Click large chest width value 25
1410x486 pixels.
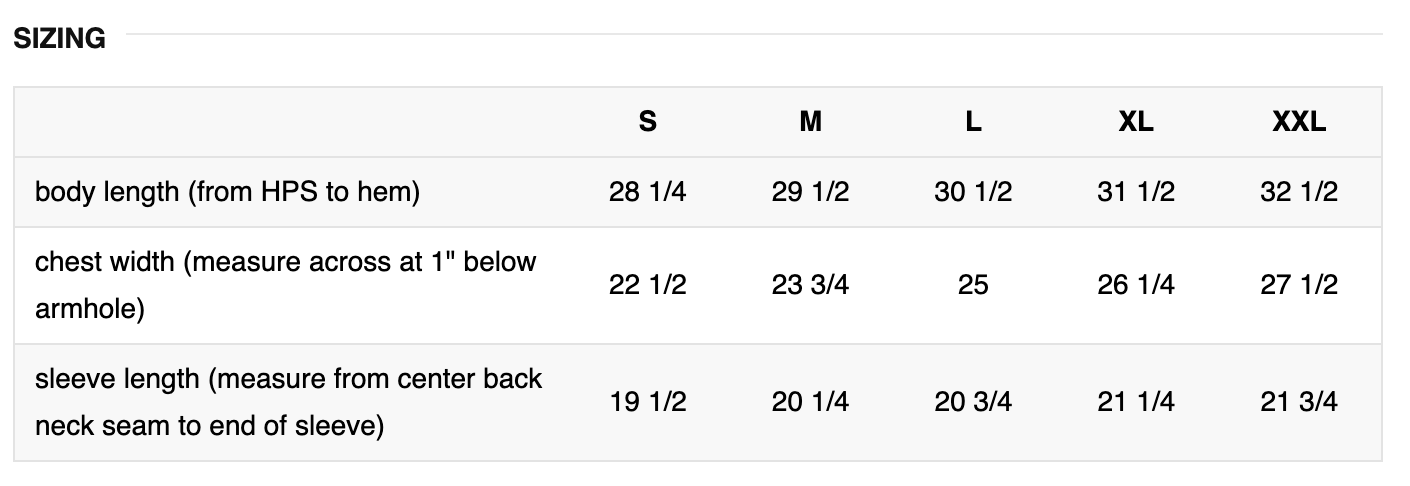973,285
